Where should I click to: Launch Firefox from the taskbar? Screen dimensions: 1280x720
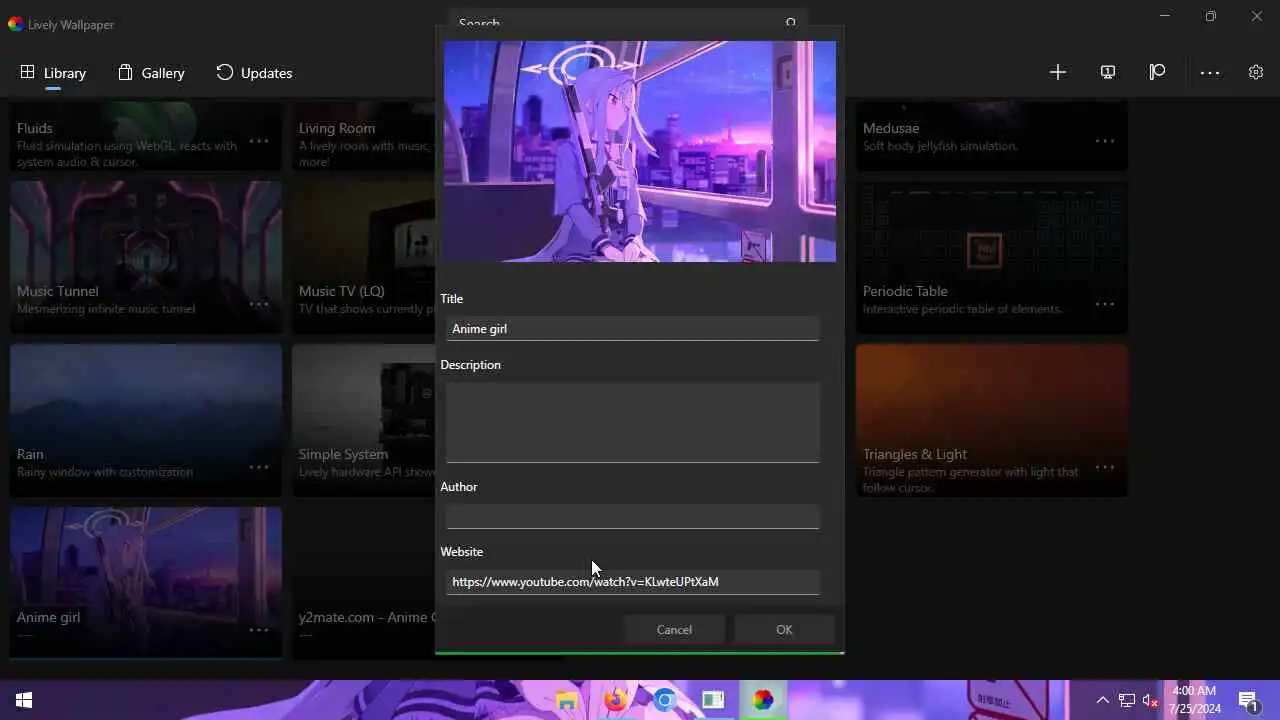(616, 700)
